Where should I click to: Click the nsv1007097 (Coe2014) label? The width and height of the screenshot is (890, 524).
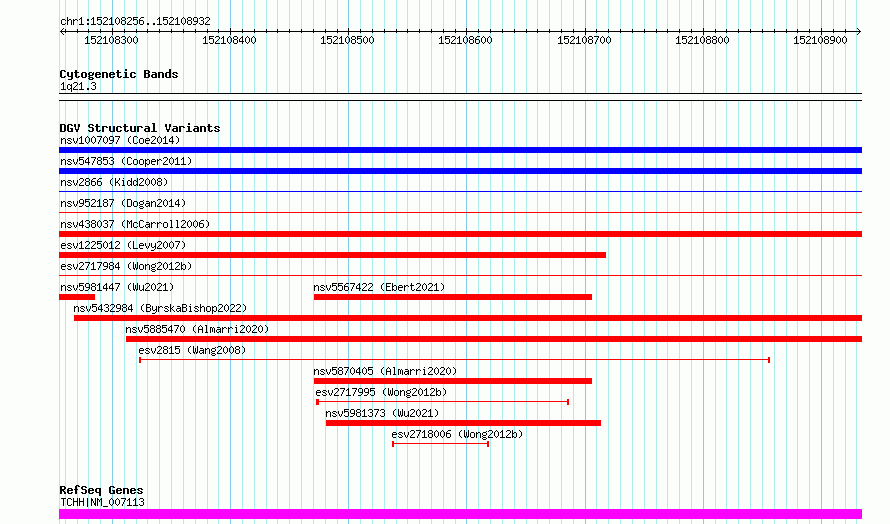120,140
